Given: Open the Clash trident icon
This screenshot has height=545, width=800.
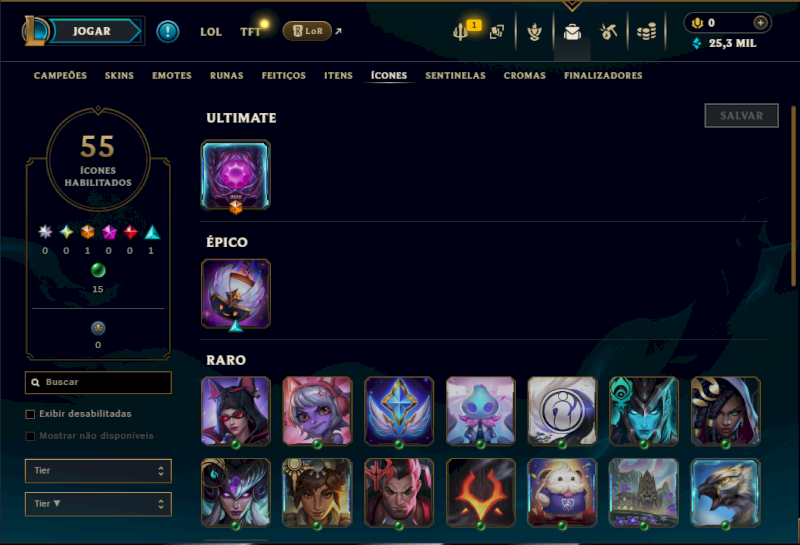Looking at the screenshot, I should point(460,32).
